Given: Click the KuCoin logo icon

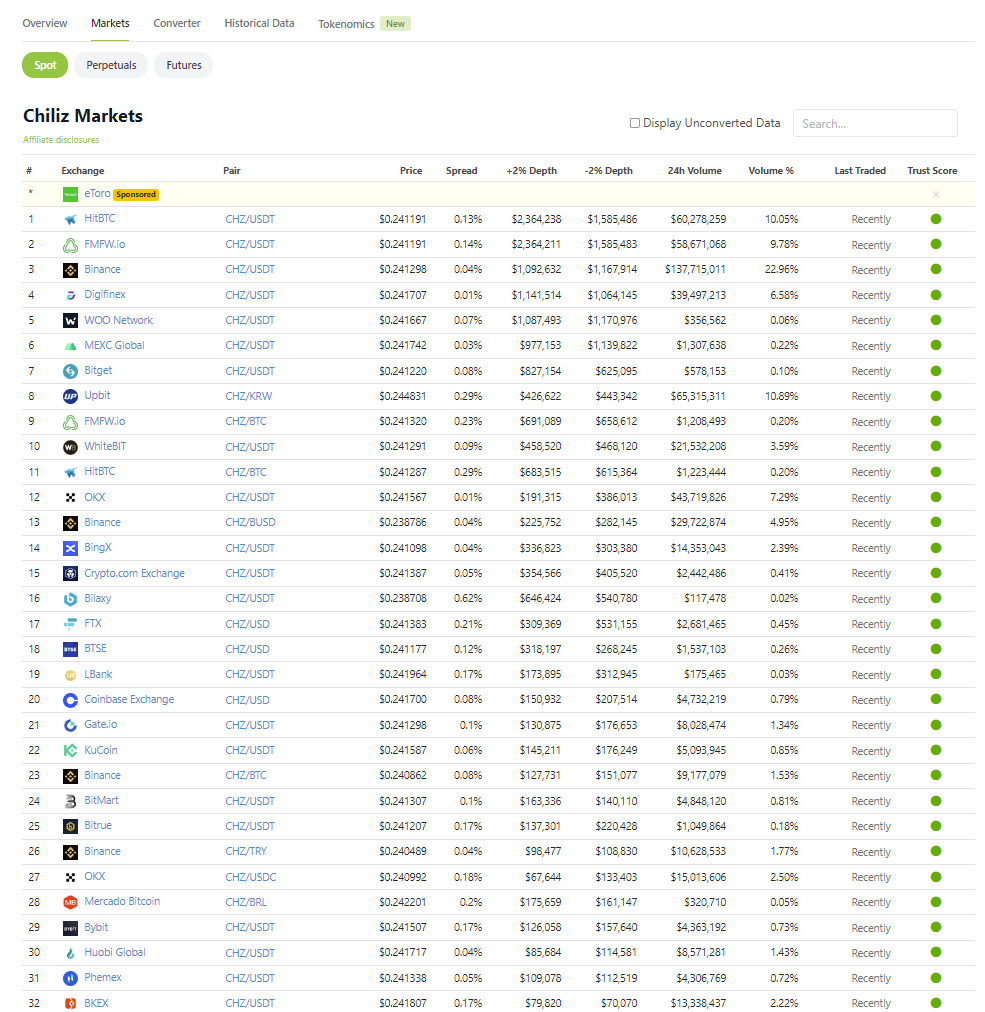Looking at the screenshot, I should pos(70,750).
